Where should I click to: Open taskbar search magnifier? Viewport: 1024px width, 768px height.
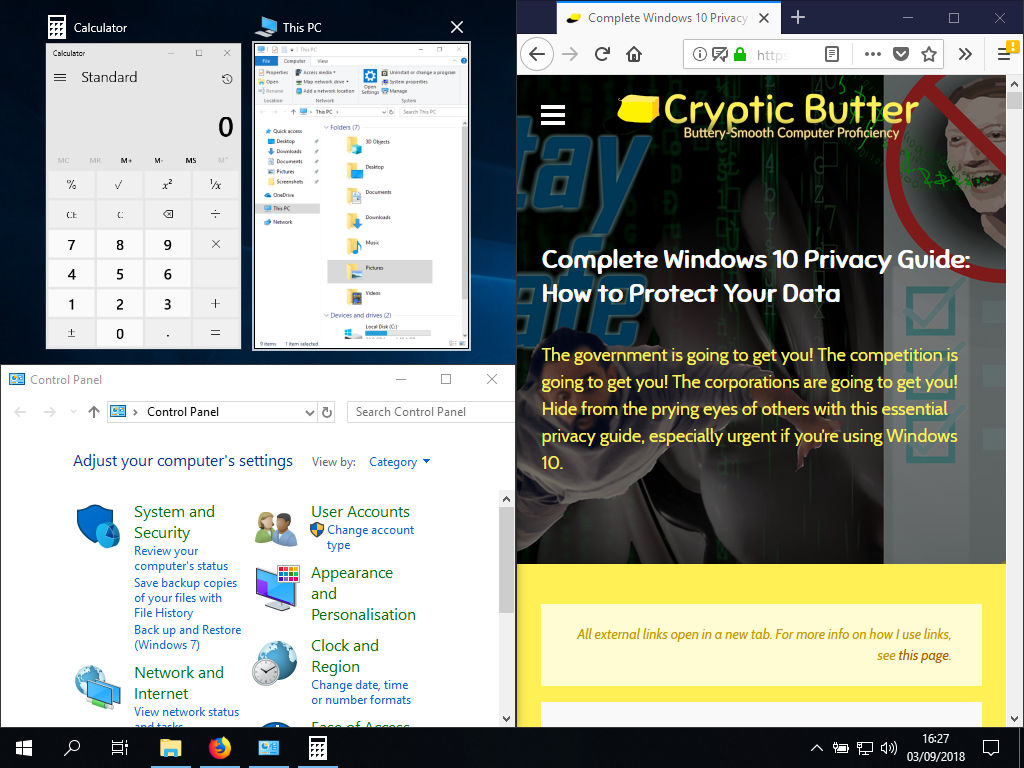pyautogui.click(x=72, y=748)
